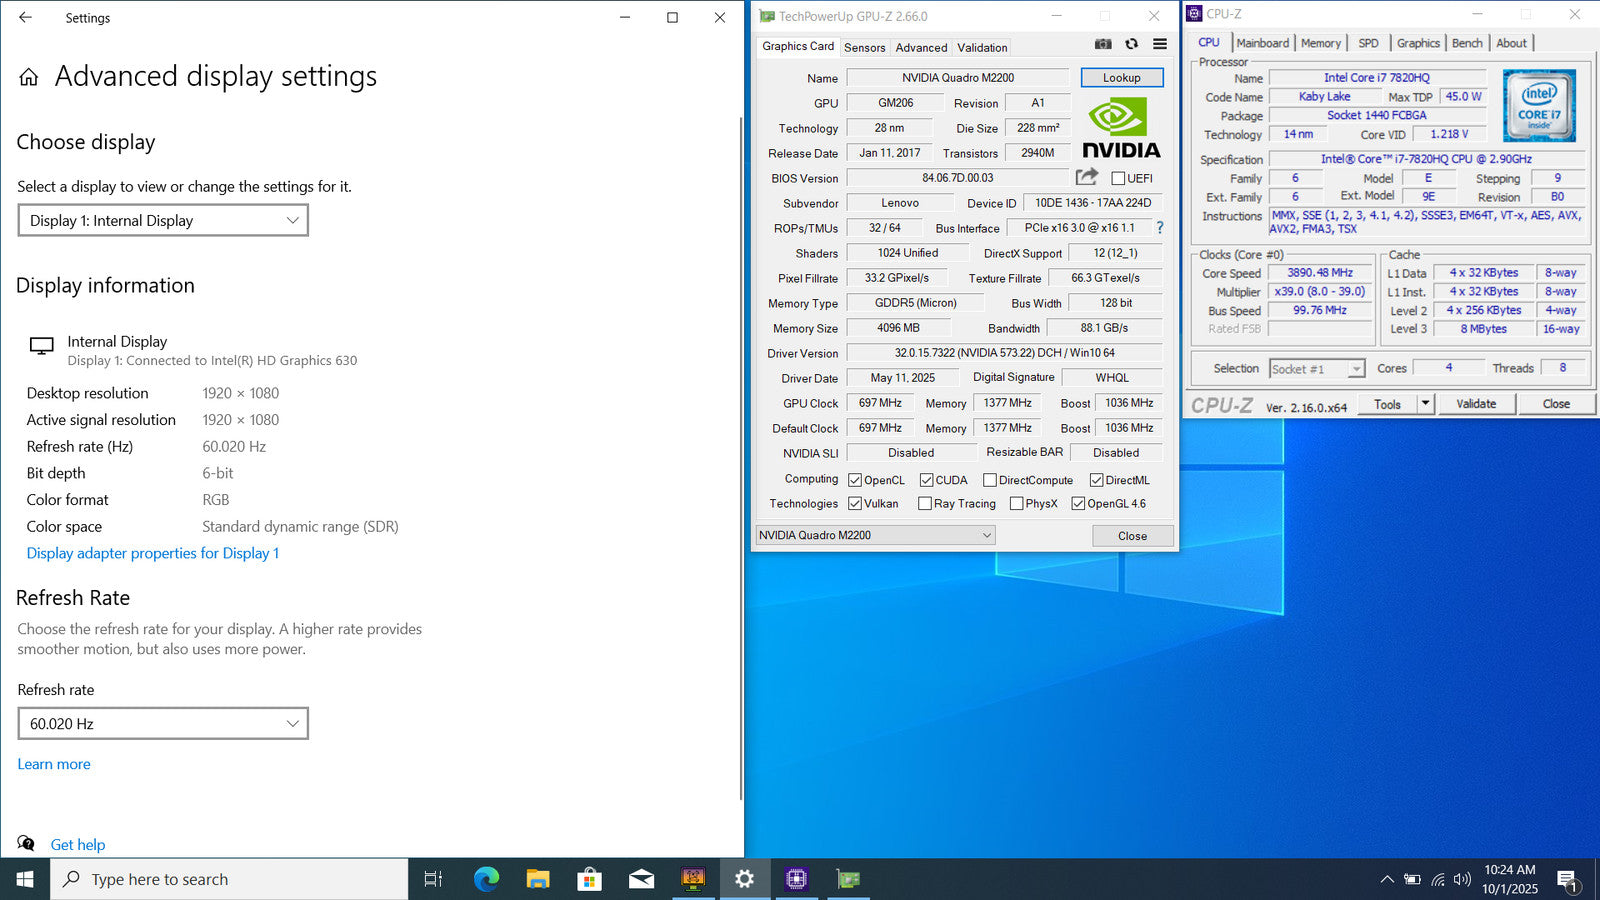The image size is (1600, 900).
Task: Open Display adapter properties for Display 1
Action: [x=152, y=553]
